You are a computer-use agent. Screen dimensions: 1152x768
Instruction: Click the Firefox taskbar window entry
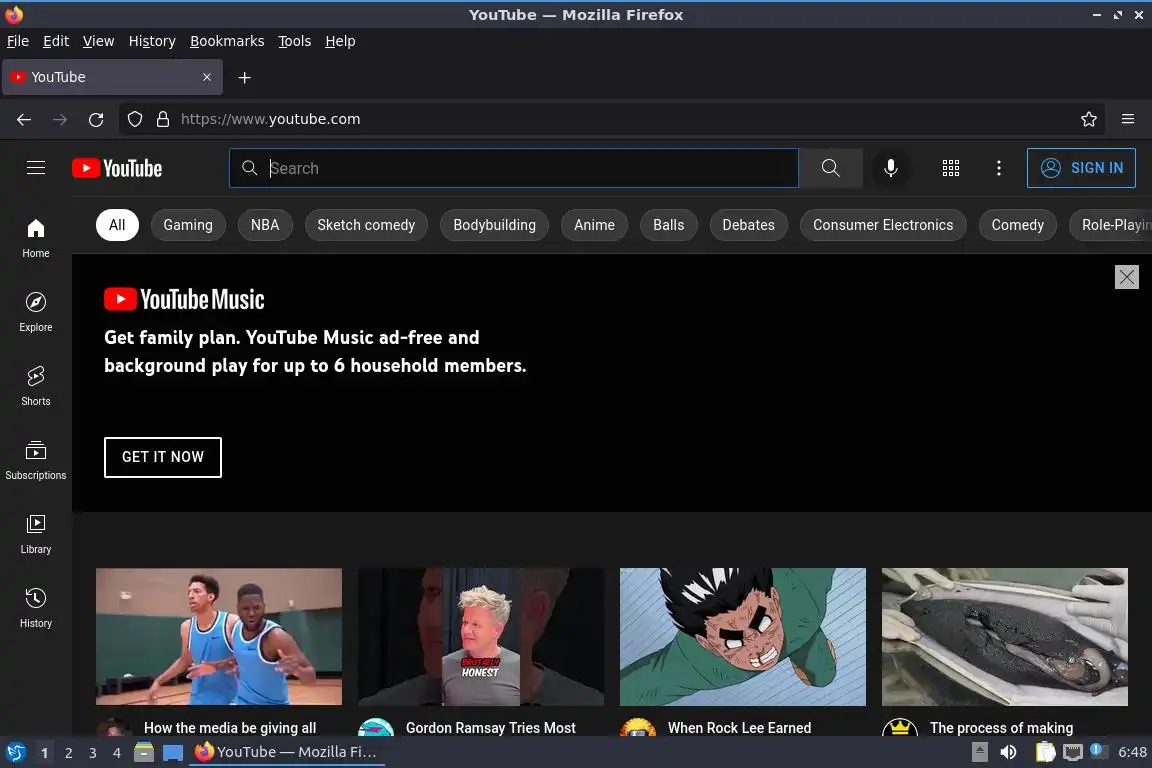point(287,752)
